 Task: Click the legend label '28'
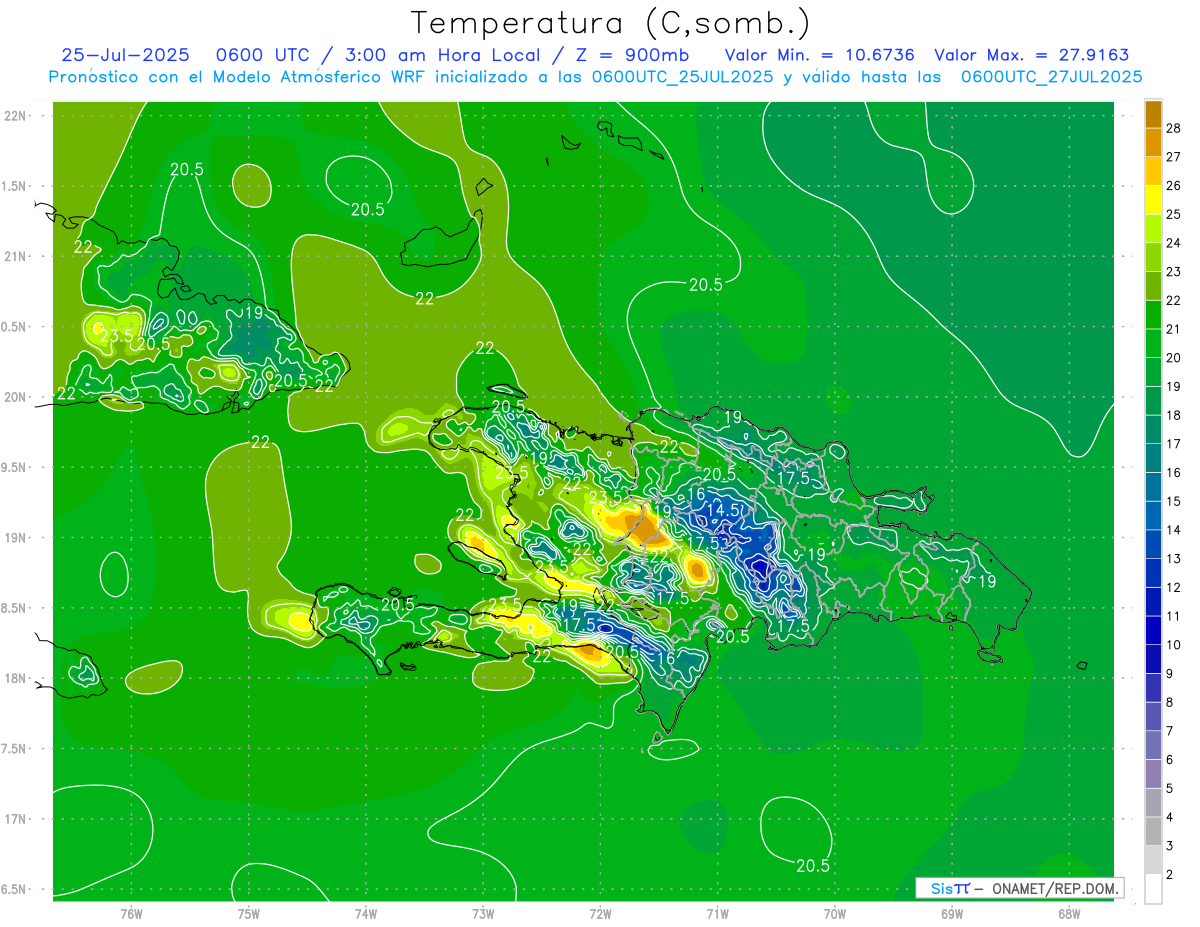[x=1174, y=128]
